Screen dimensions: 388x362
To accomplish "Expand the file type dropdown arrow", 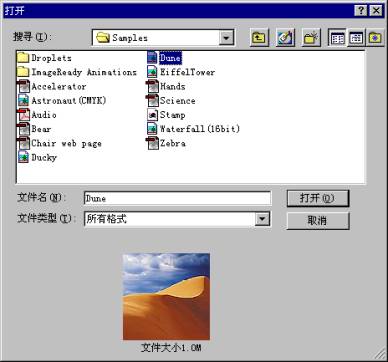I will [262, 219].
